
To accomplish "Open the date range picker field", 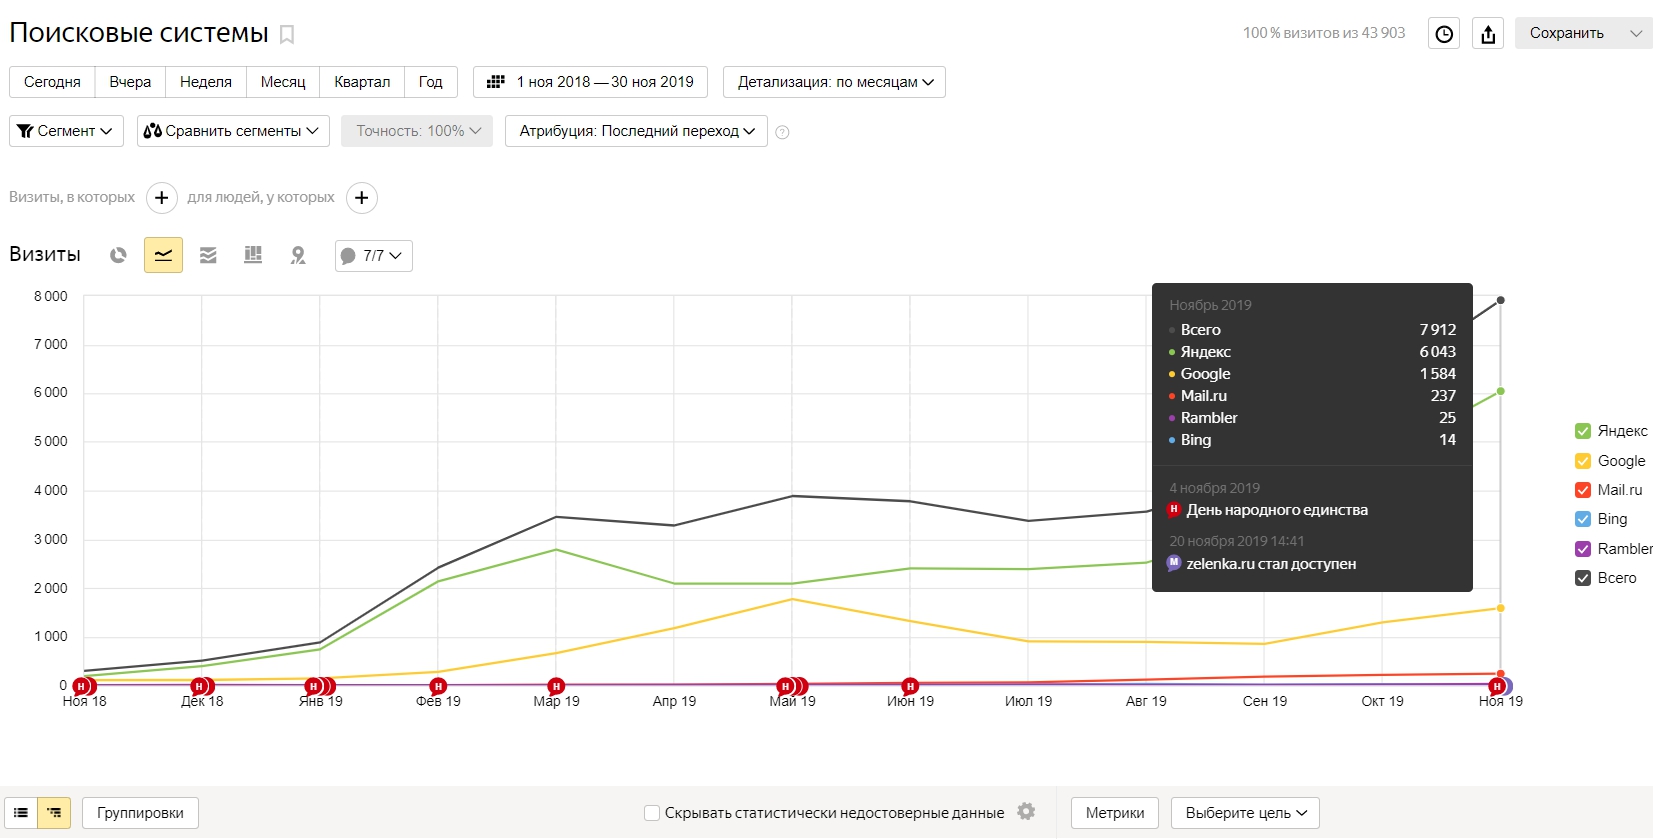I will click(x=590, y=82).
